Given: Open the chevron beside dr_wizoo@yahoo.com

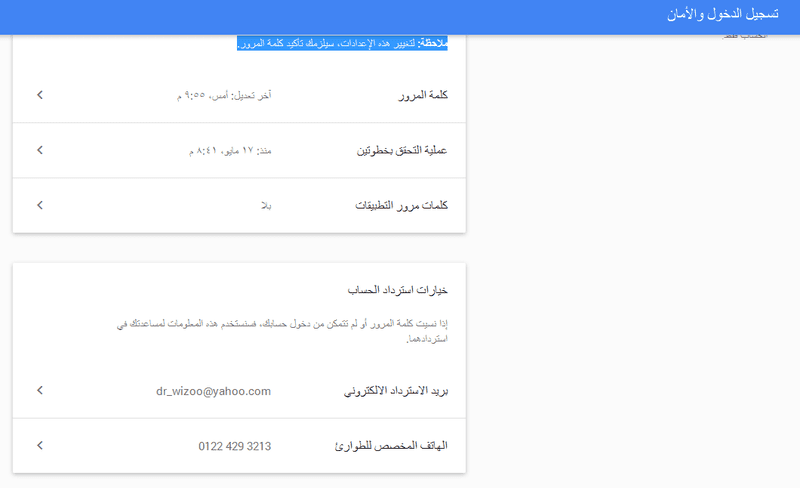Looking at the screenshot, I should click(x=40, y=391).
